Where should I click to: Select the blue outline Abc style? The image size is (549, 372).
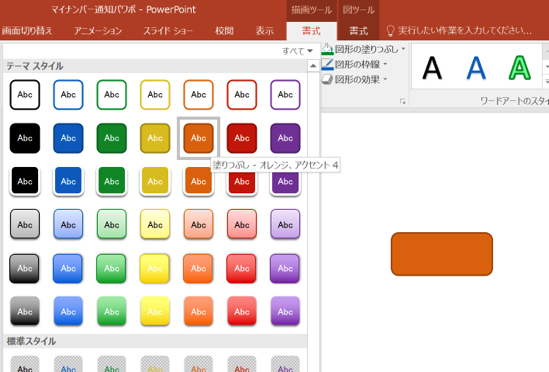click(68, 95)
